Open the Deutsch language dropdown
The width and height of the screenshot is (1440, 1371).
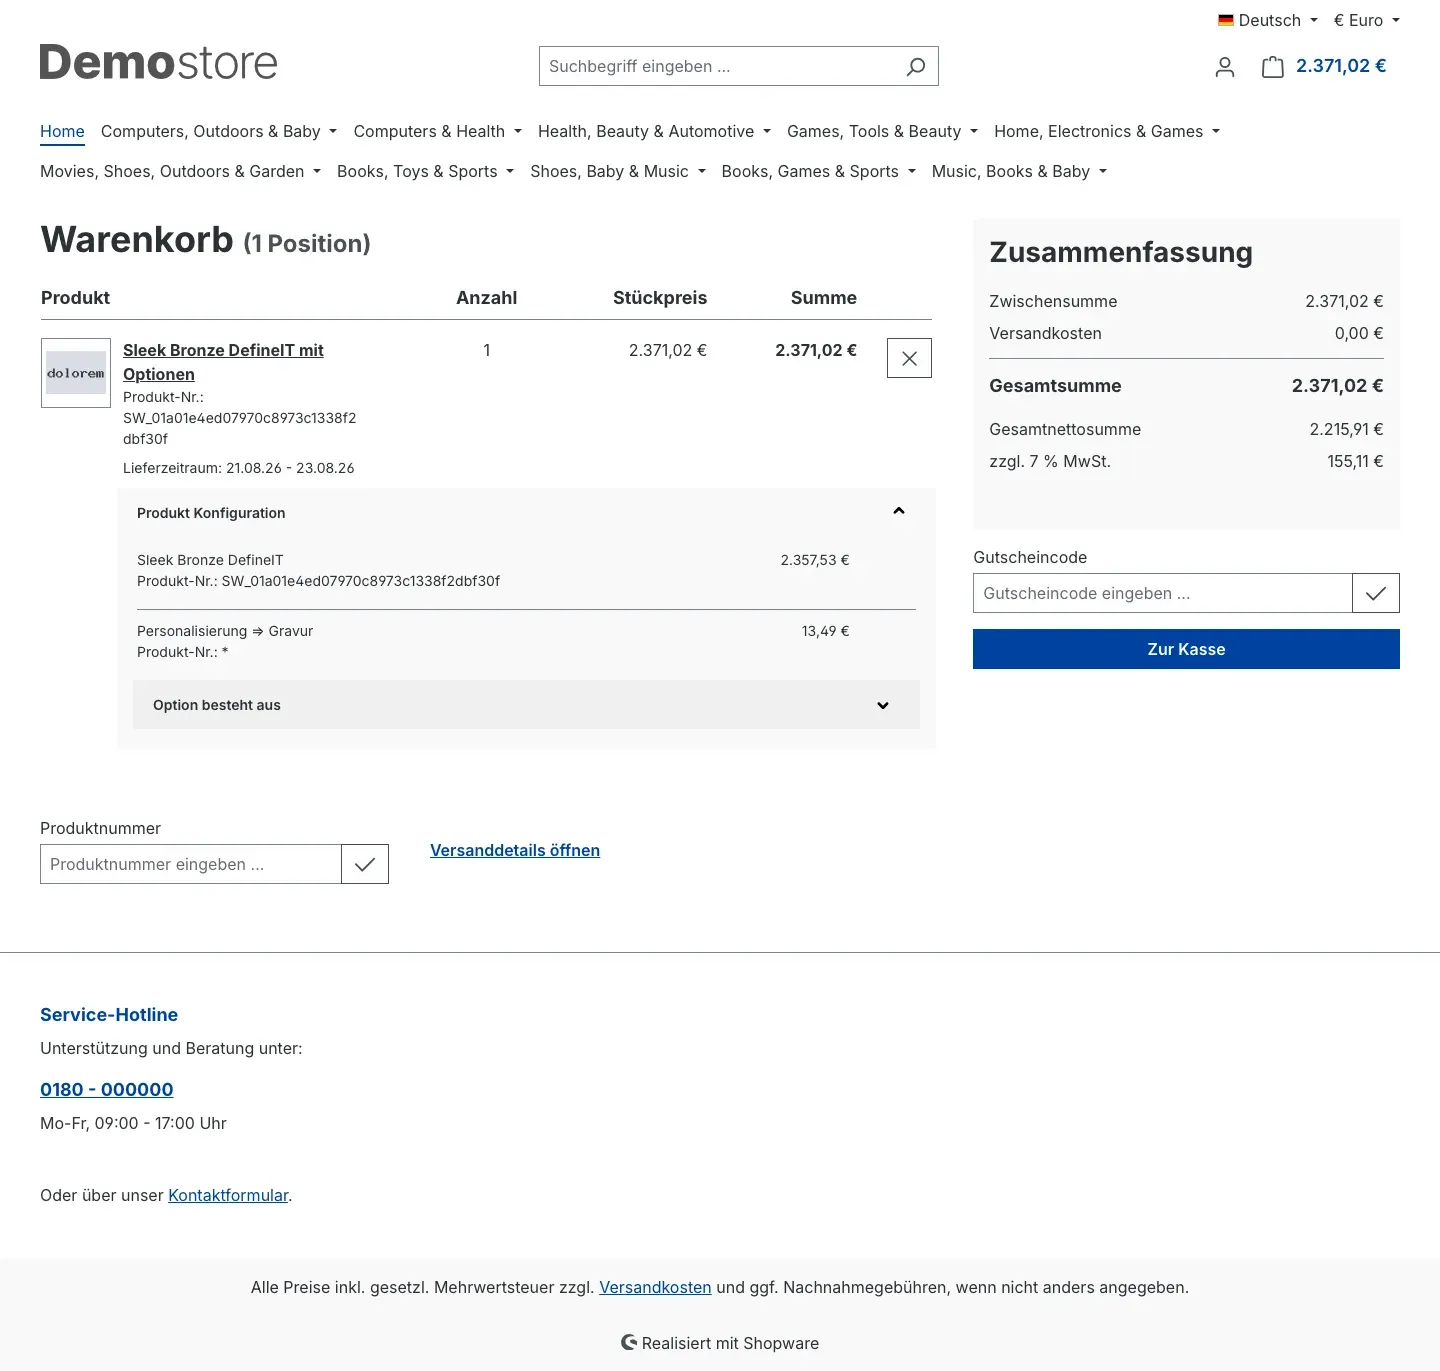click(x=1268, y=20)
